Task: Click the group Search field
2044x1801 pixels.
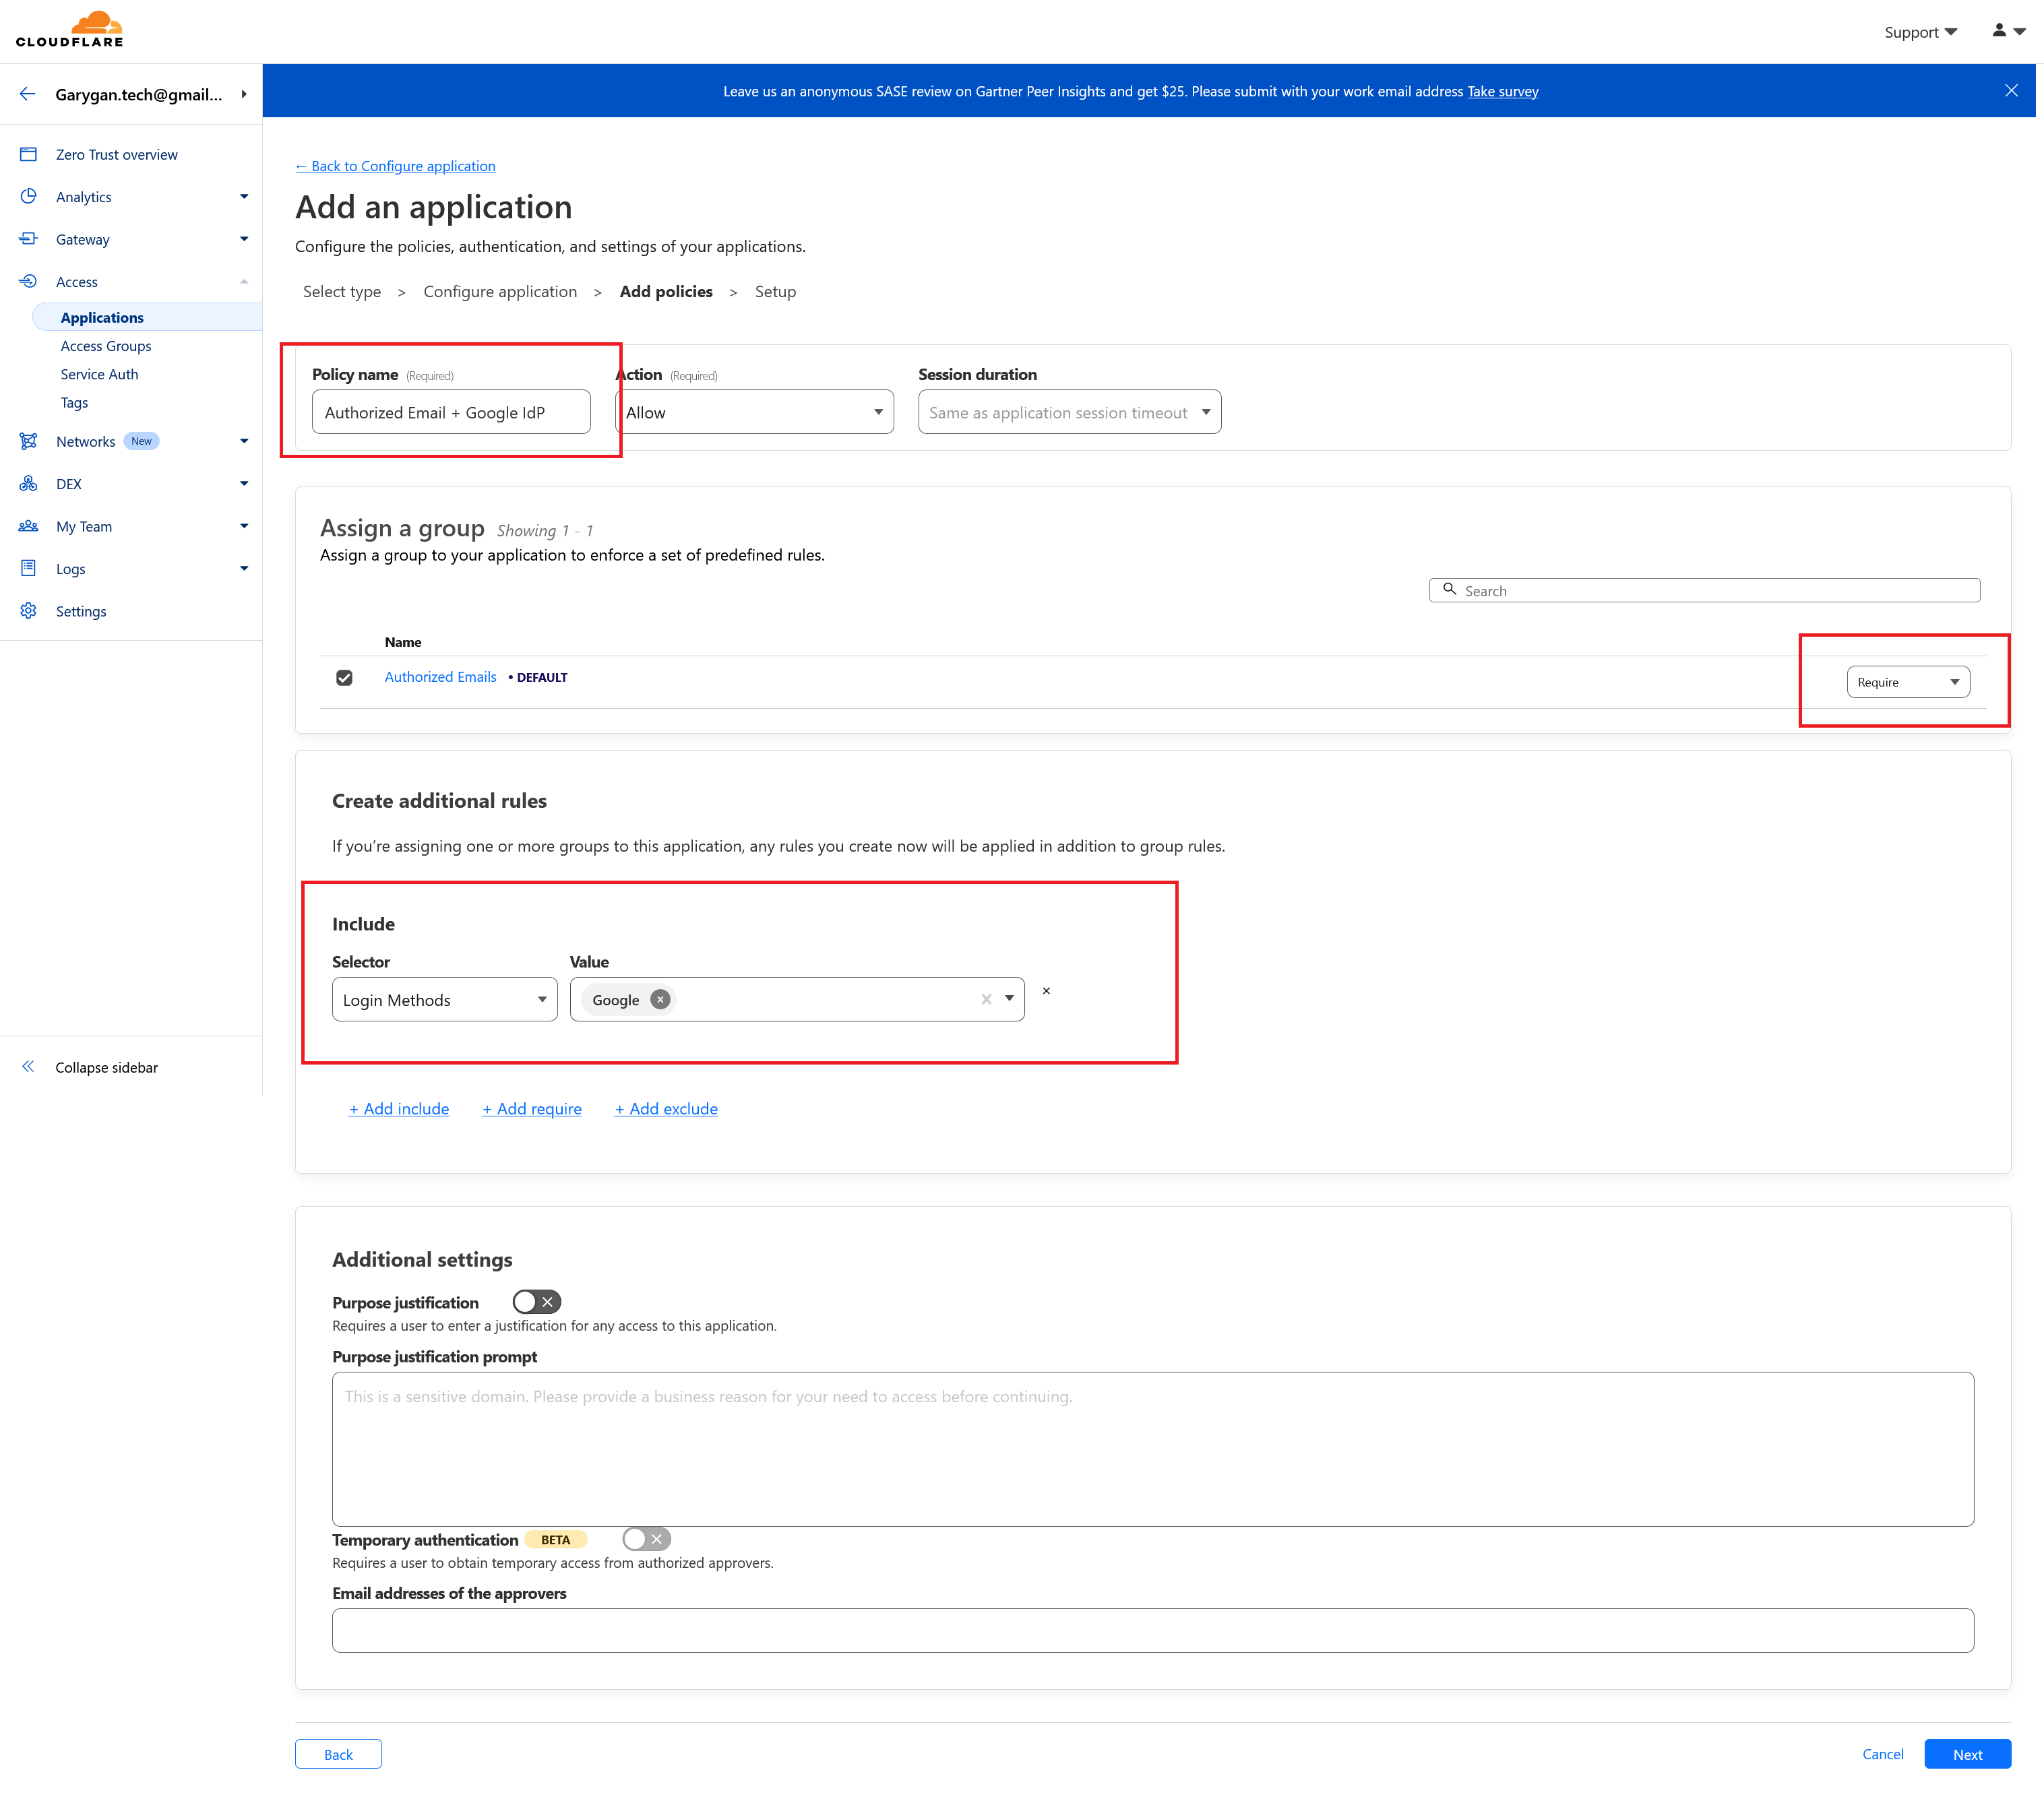Action: pyautogui.click(x=1704, y=590)
